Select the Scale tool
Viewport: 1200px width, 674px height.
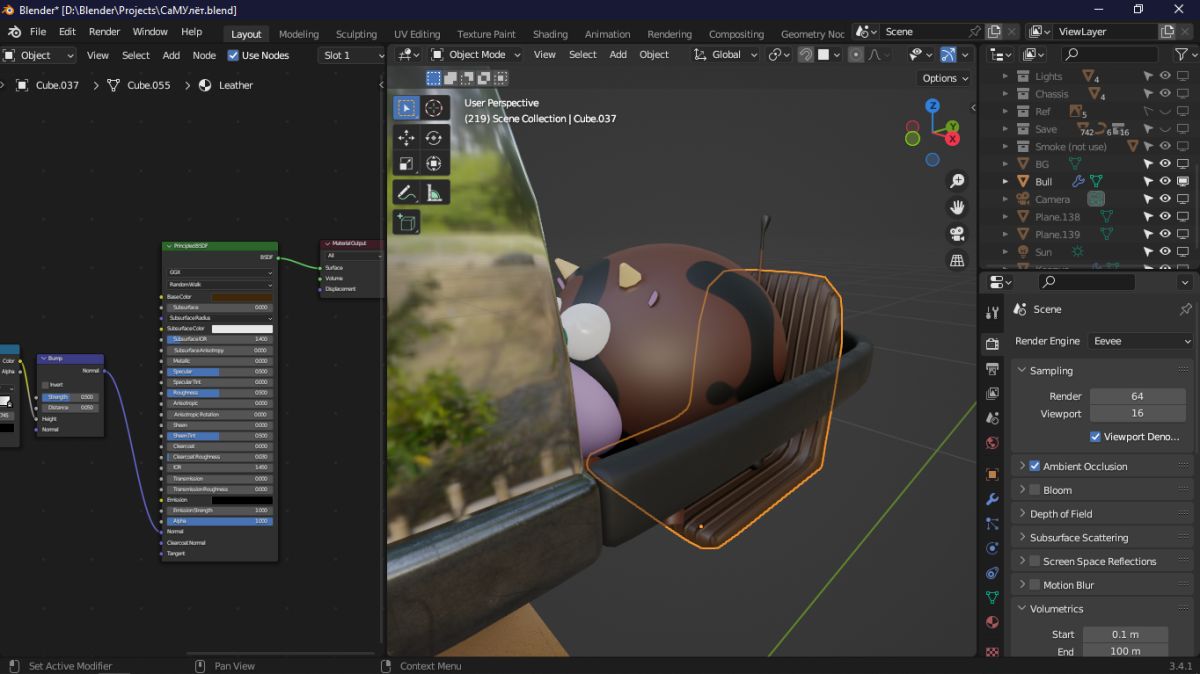pos(407,164)
